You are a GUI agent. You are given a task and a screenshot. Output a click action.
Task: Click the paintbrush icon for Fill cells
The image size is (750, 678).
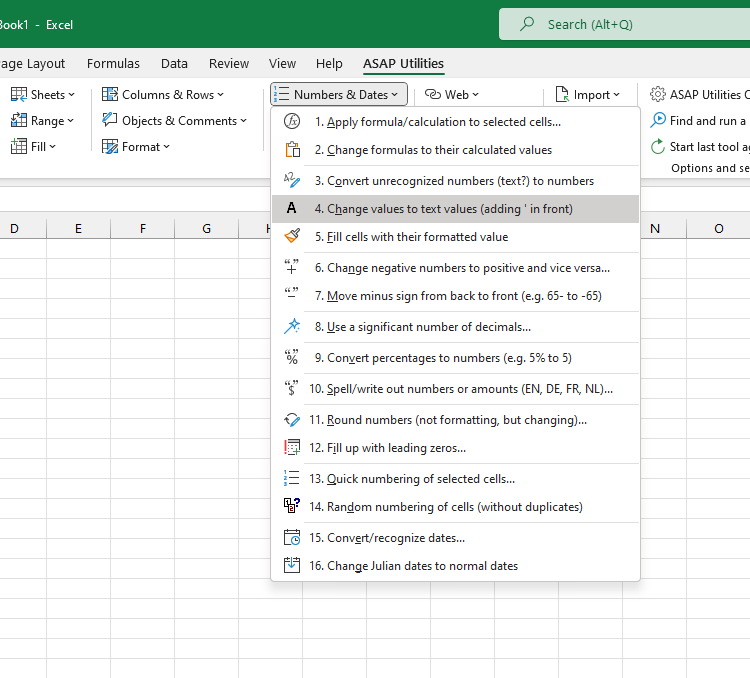tap(292, 236)
